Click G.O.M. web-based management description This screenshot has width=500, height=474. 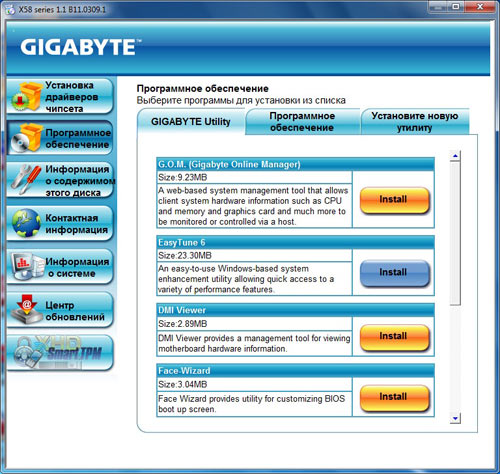[x=253, y=206]
